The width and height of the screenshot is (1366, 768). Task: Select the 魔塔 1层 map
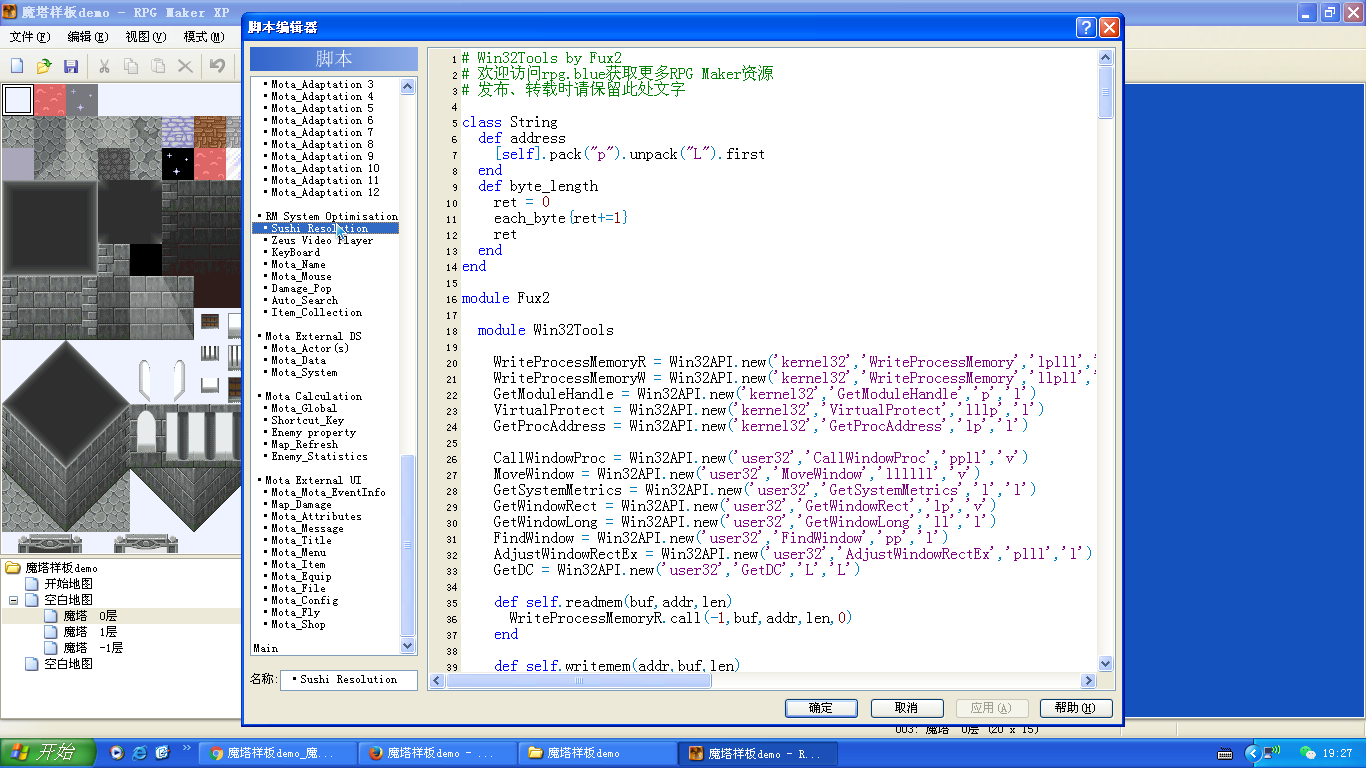(90, 632)
